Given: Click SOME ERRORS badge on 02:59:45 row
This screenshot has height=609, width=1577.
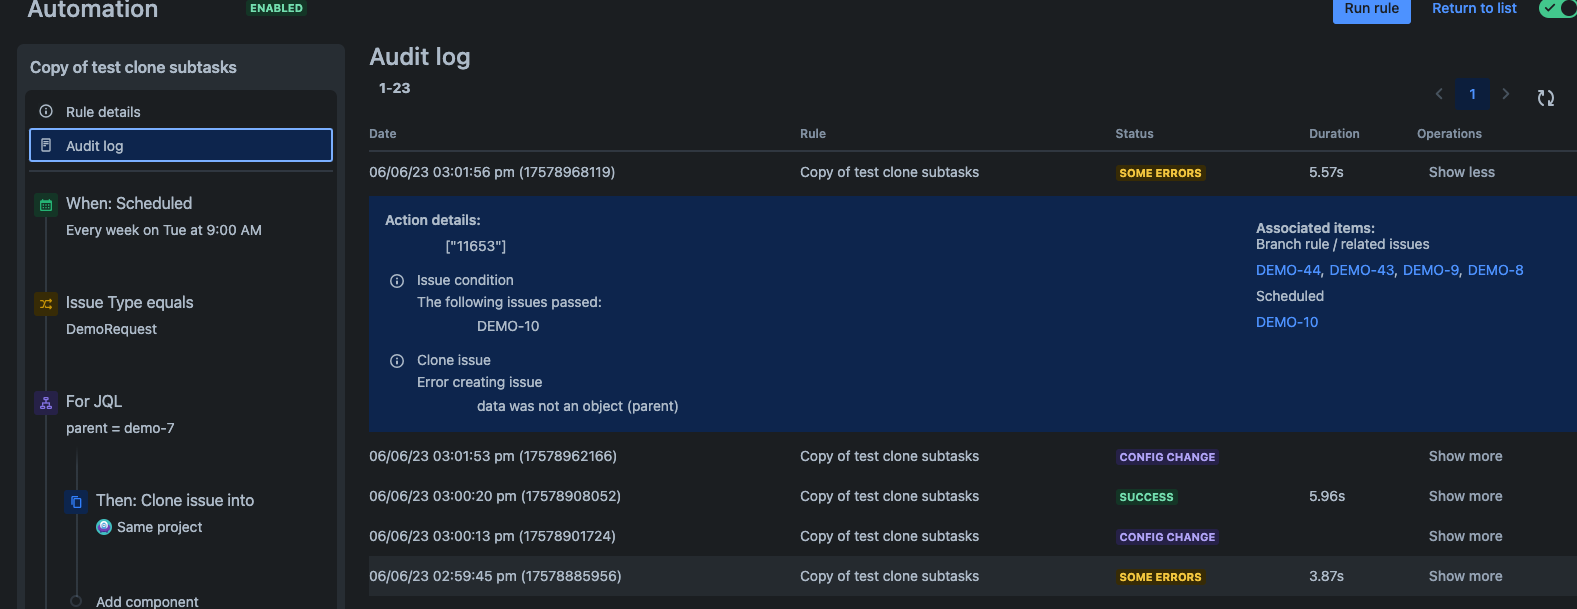Looking at the screenshot, I should pos(1160,577).
